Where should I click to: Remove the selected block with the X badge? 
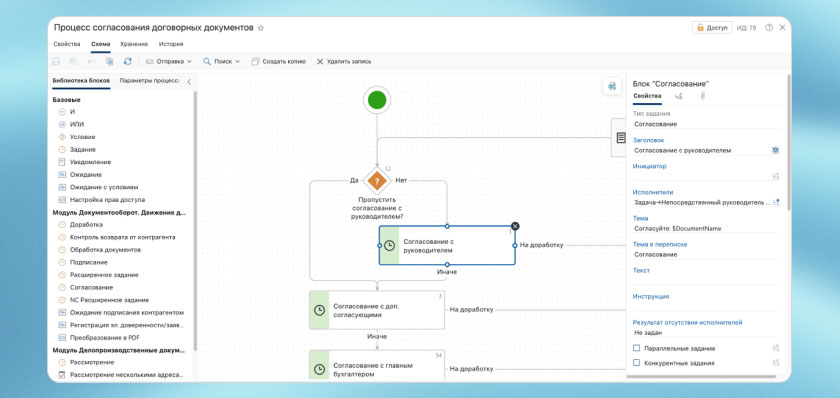pyautogui.click(x=515, y=226)
